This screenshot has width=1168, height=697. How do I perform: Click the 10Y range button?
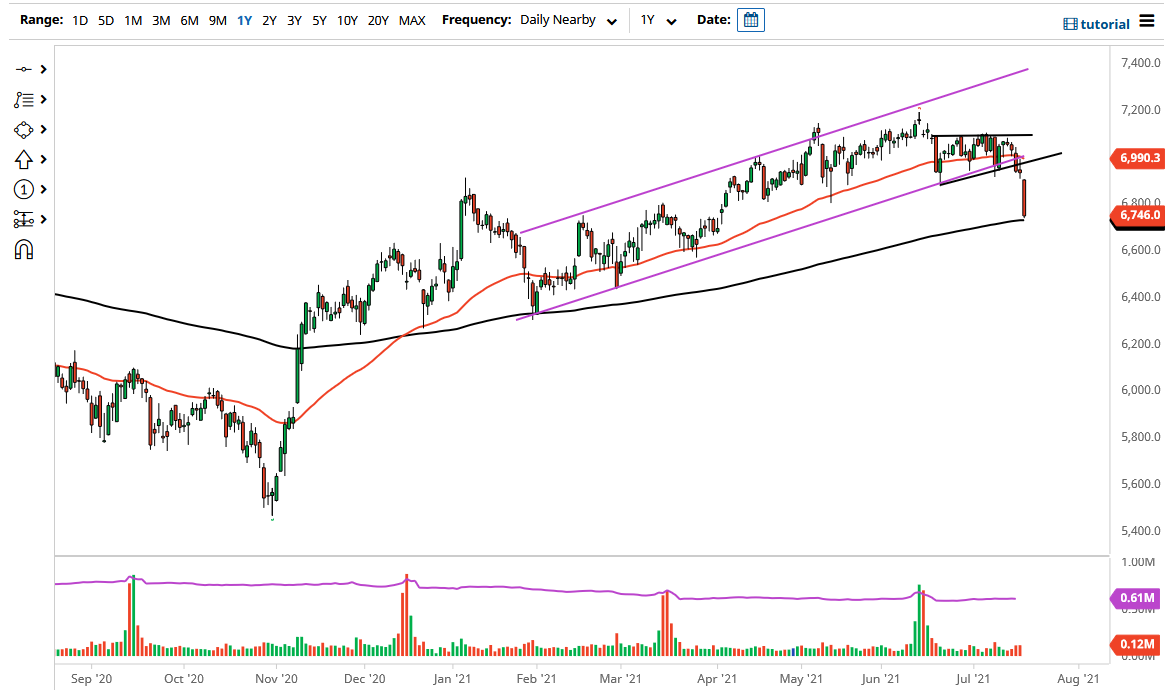pos(347,20)
